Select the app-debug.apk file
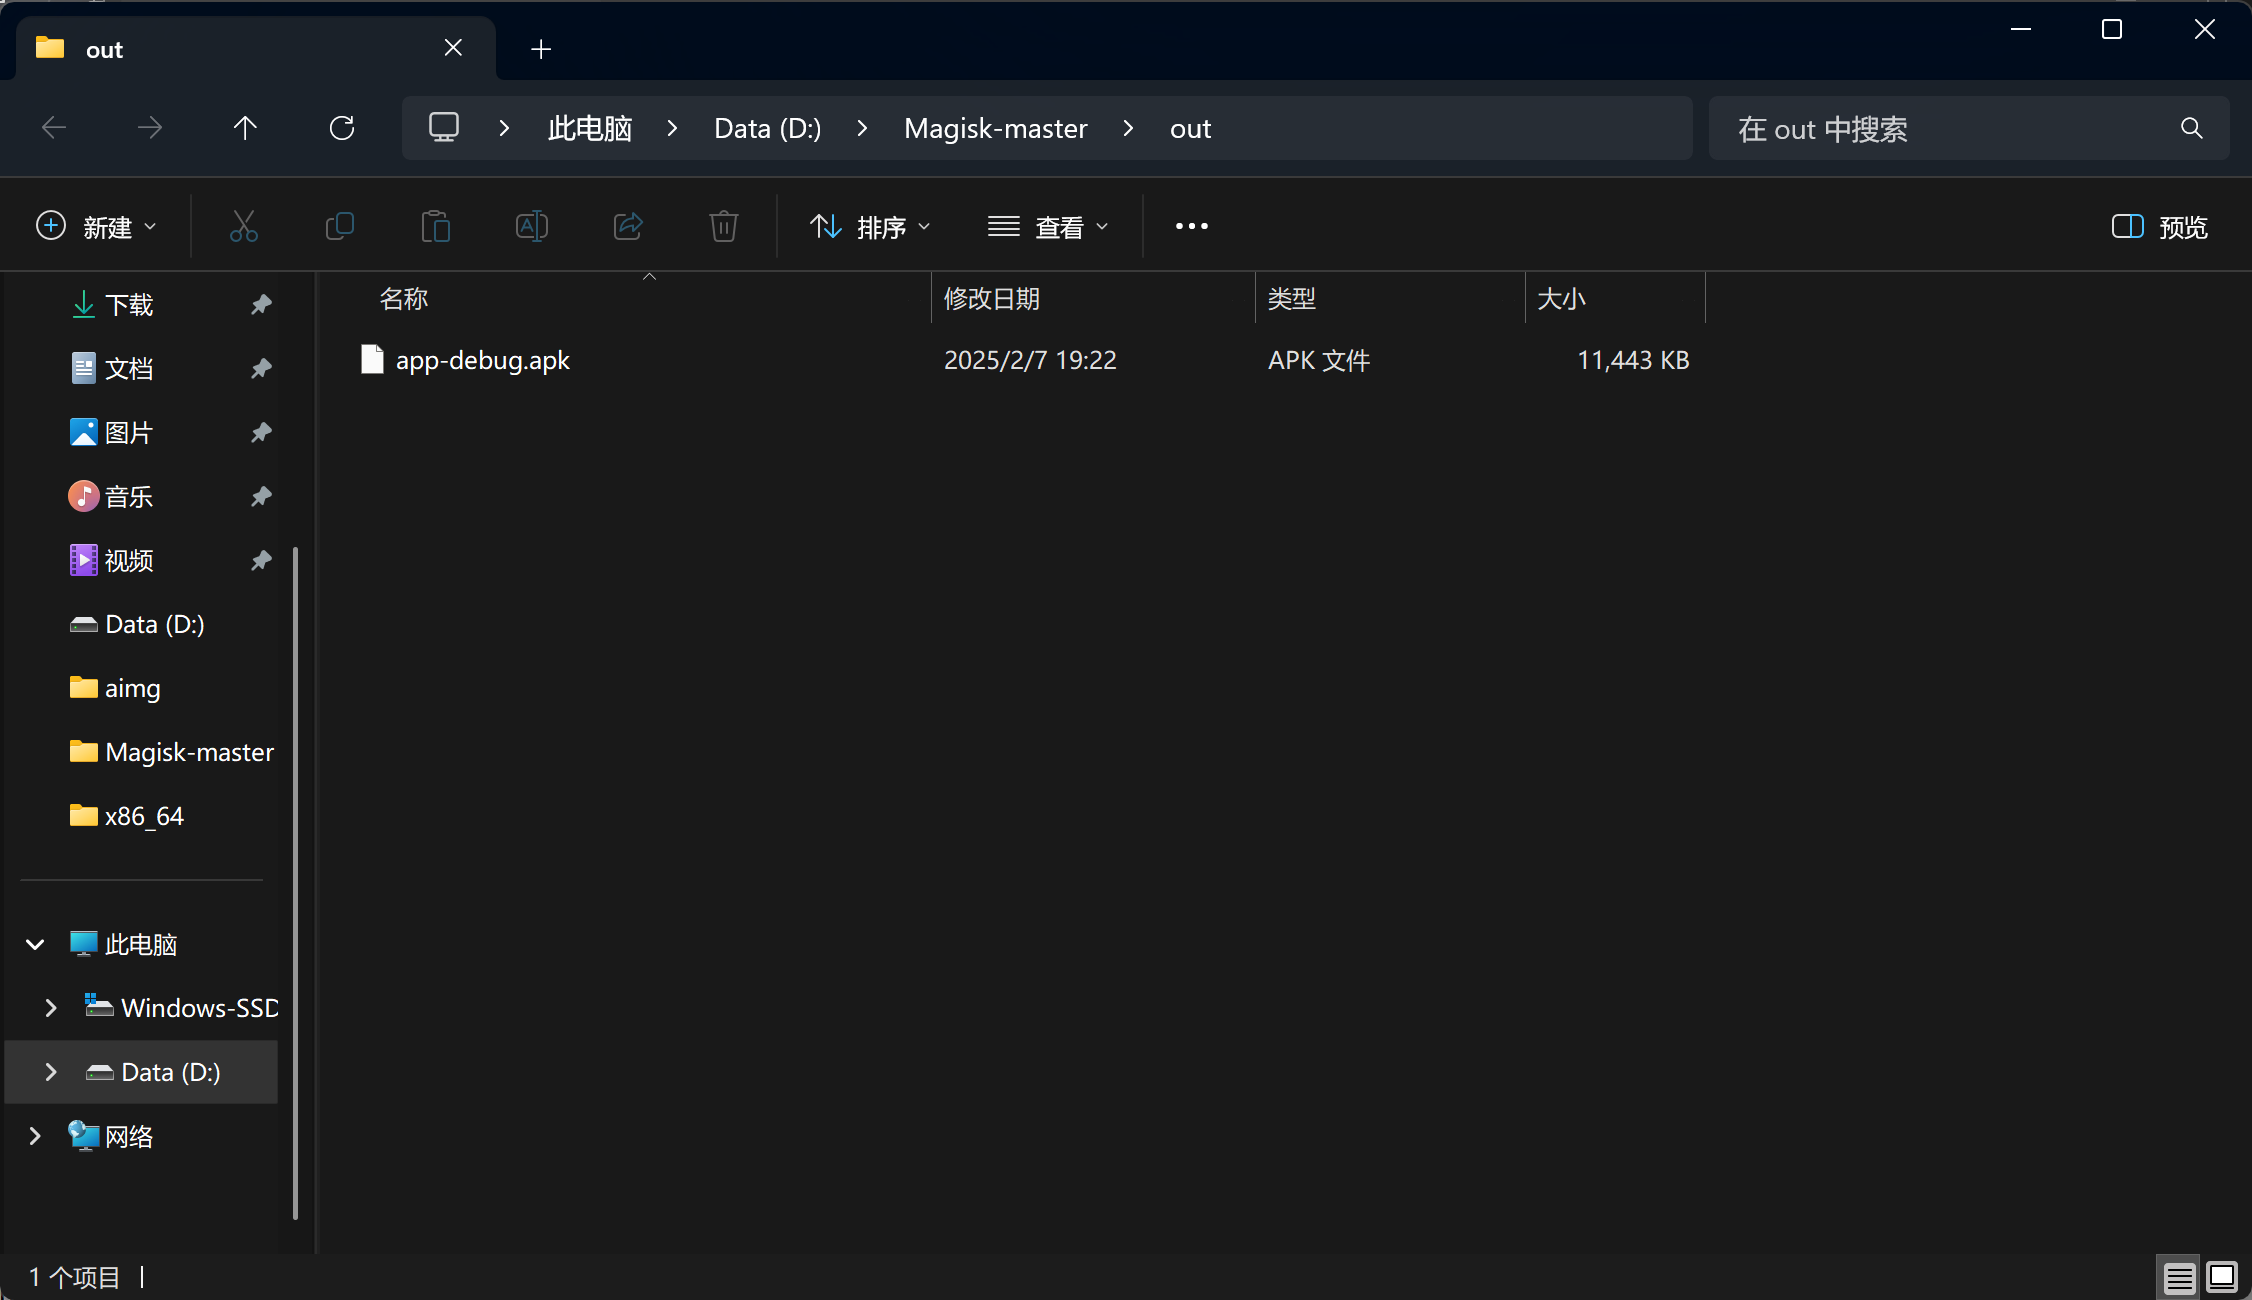Viewport: 2252px width, 1300px height. pyautogui.click(x=482, y=360)
